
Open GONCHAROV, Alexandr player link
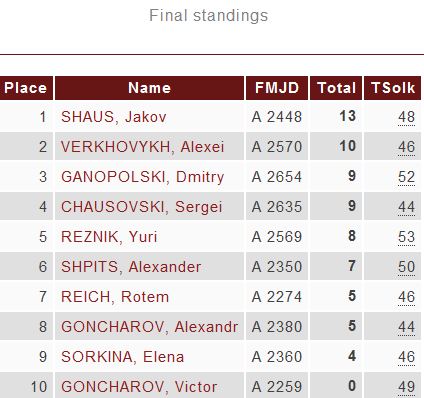(x=150, y=327)
